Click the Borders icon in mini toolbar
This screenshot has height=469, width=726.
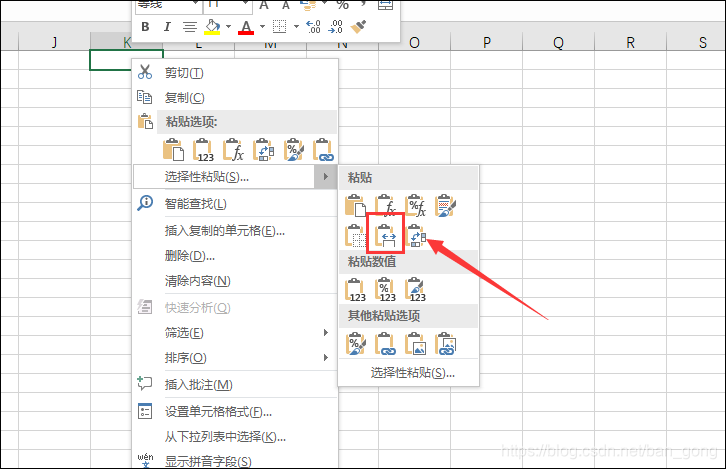(x=279, y=26)
